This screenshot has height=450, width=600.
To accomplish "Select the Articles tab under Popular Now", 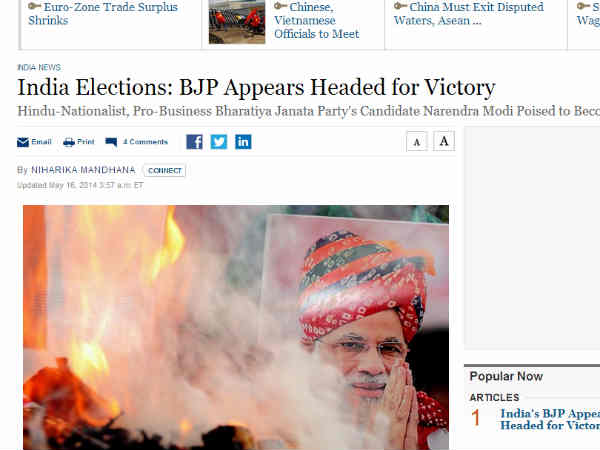I will coord(494,398).
